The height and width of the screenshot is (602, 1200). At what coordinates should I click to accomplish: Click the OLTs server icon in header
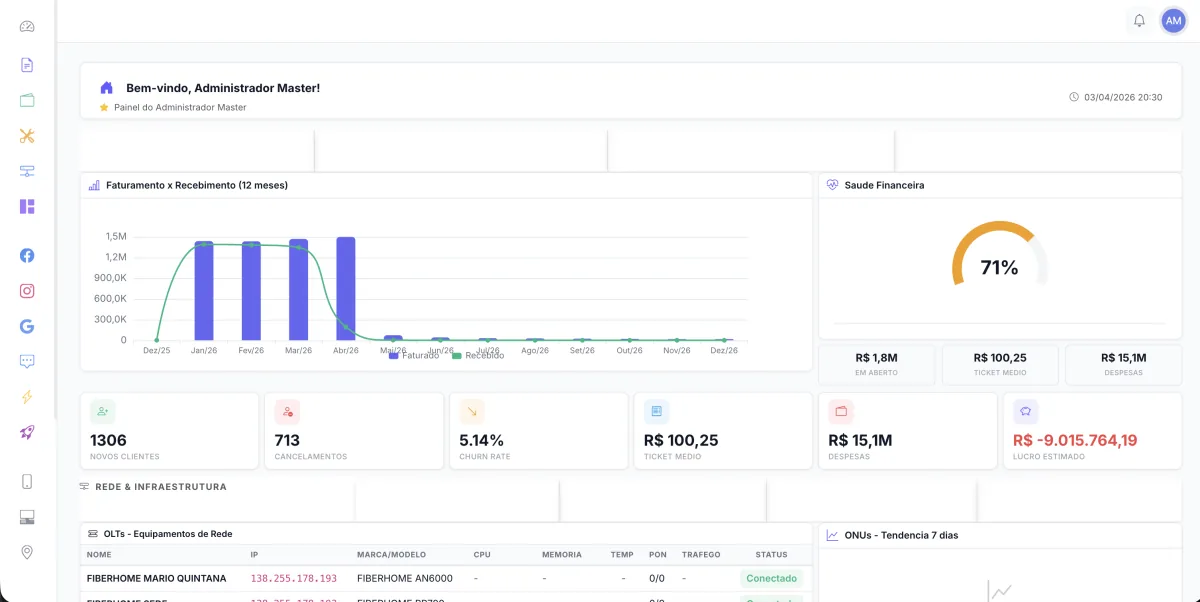click(93, 534)
